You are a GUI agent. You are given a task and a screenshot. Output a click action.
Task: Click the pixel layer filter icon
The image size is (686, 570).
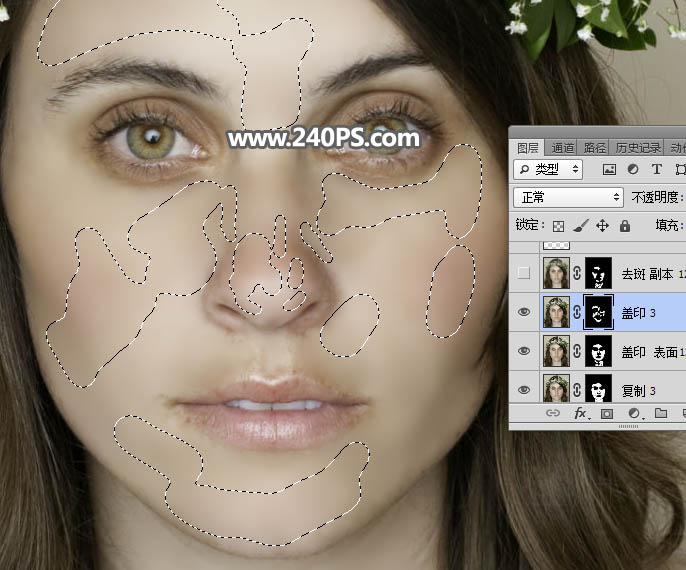pos(609,170)
